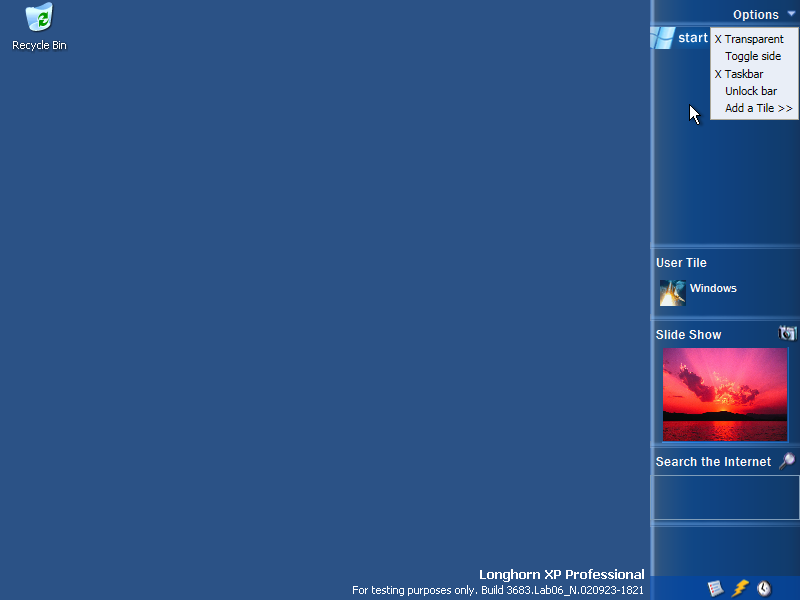Uncheck the Taskbar option
Viewport: 800px width, 600px height.
pyautogui.click(x=754, y=74)
